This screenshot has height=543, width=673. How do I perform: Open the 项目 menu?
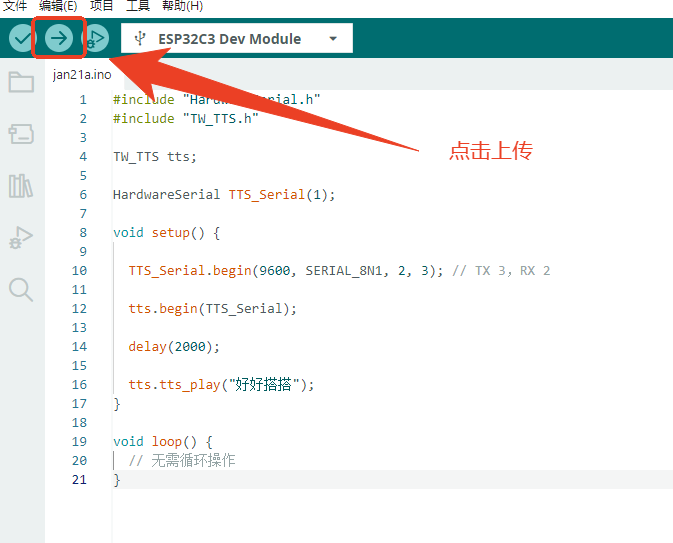(x=102, y=6)
